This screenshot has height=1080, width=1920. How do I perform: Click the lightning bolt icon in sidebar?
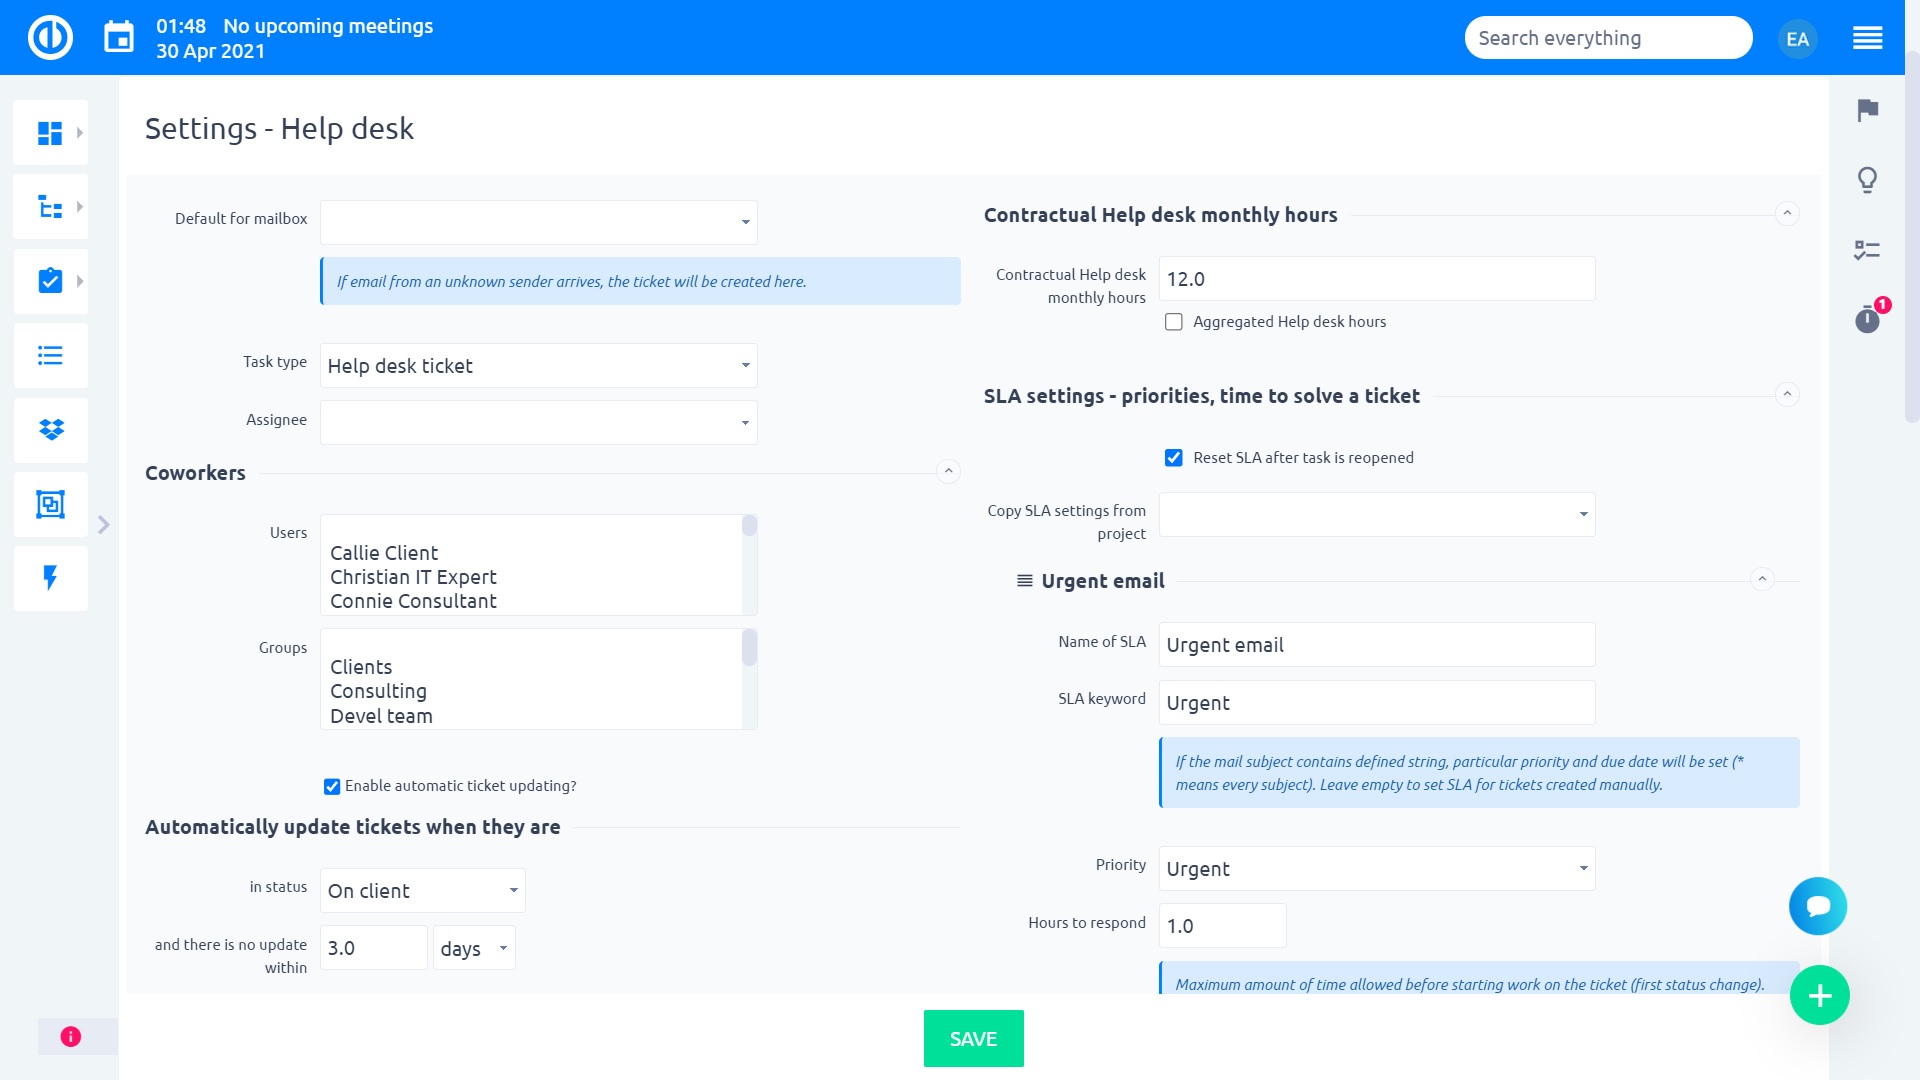50,578
